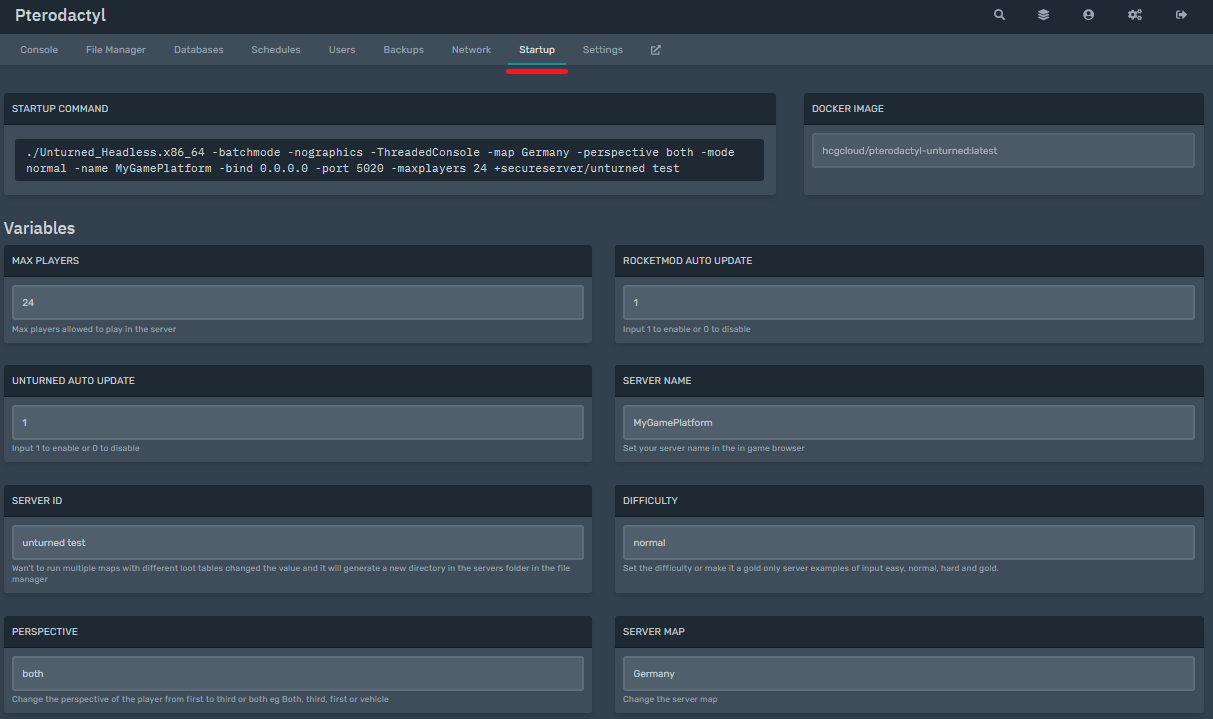Click the SERVER ID panel title
Screen dimensions: 1213x719
37,501
